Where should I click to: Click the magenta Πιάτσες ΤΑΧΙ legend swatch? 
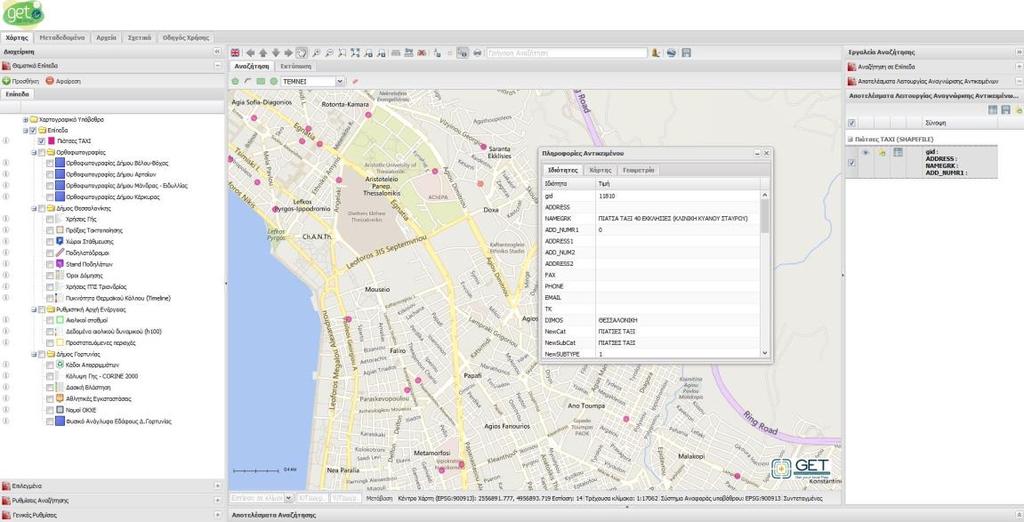pos(52,140)
